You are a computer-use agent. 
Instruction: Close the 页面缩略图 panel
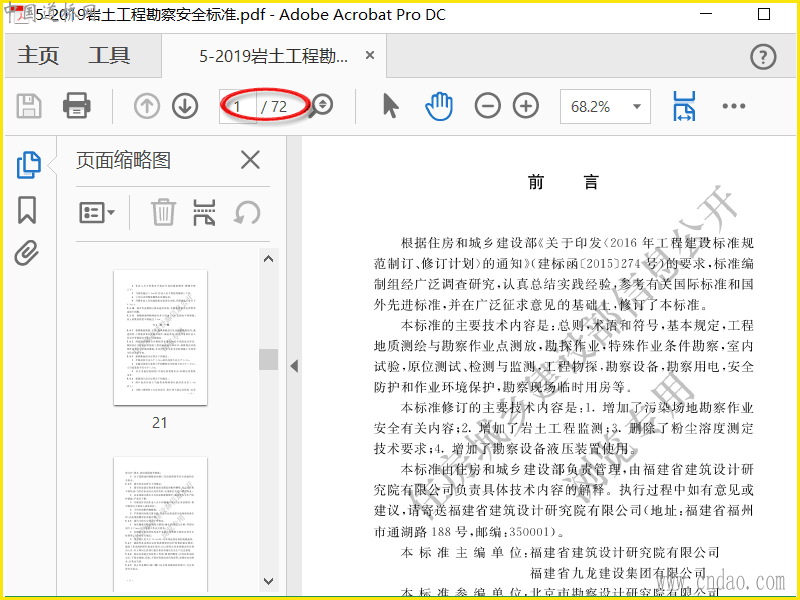point(250,160)
